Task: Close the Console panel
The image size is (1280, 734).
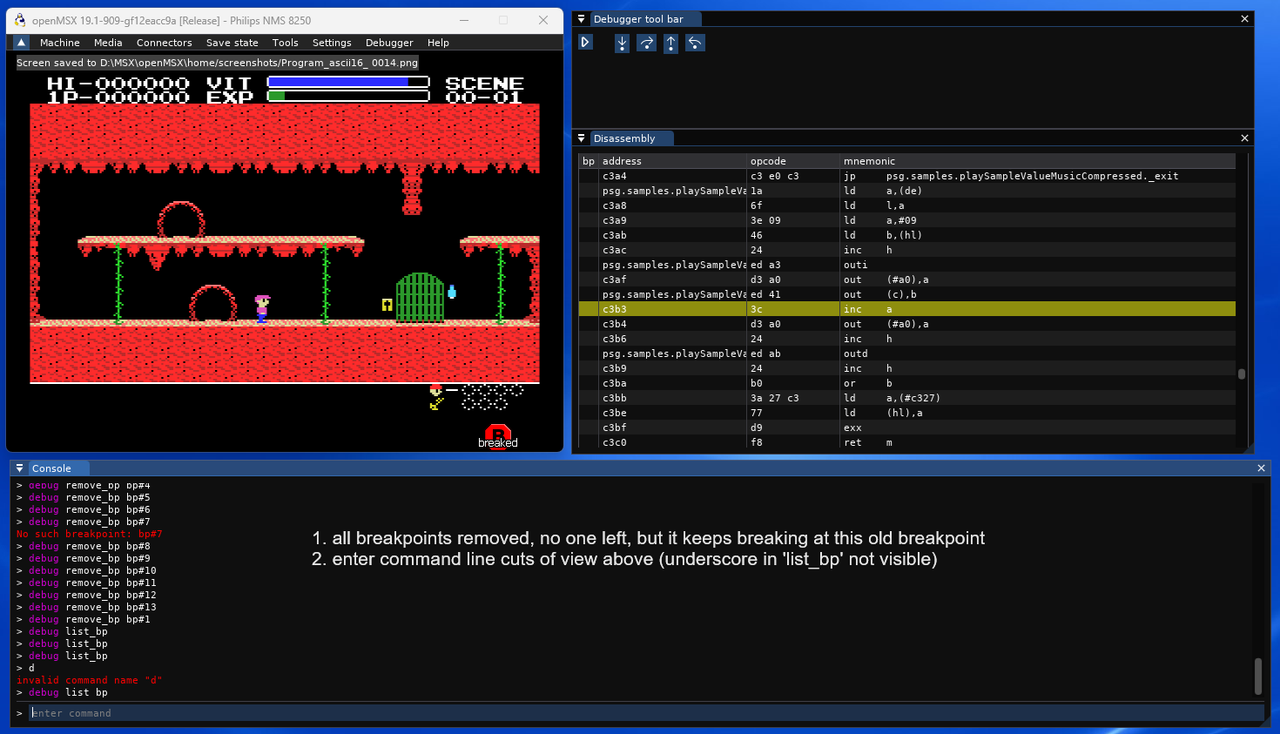Action: click(1260, 468)
